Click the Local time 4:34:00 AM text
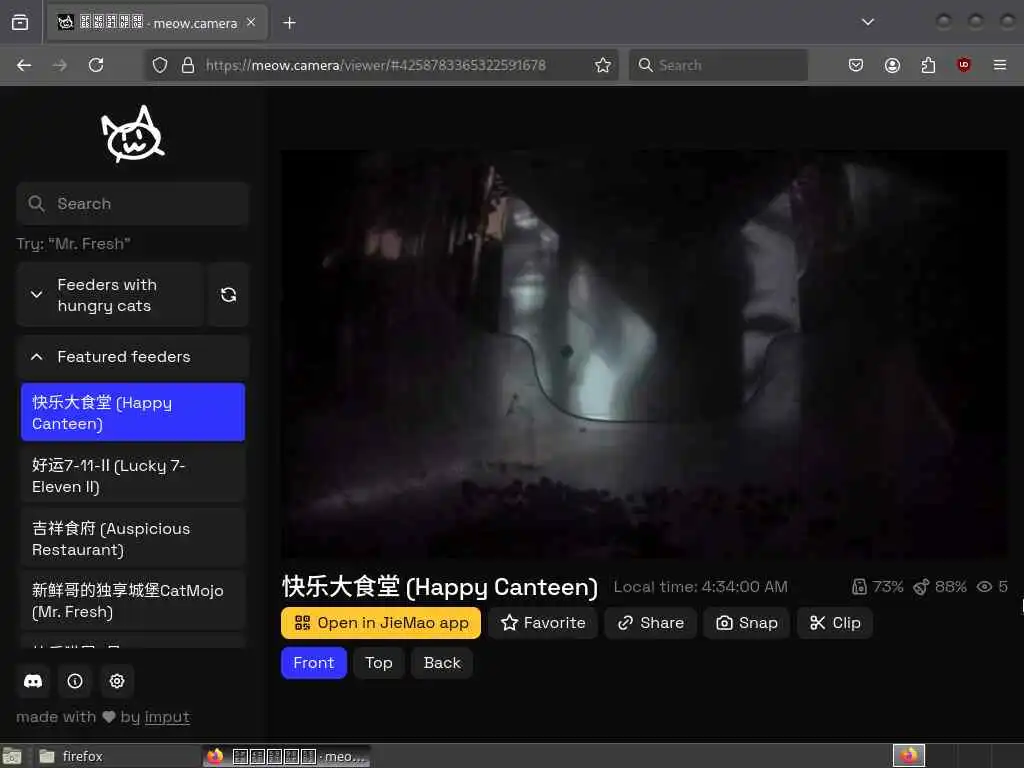This screenshot has height=768, width=1024. tap(701, 587)
